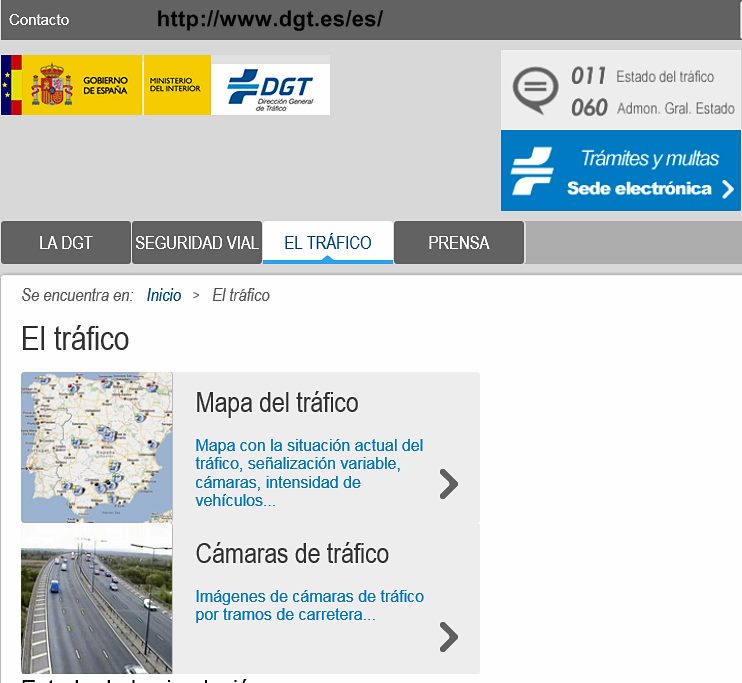Open the PRENSA tab
742x683 pixels.
459,243
